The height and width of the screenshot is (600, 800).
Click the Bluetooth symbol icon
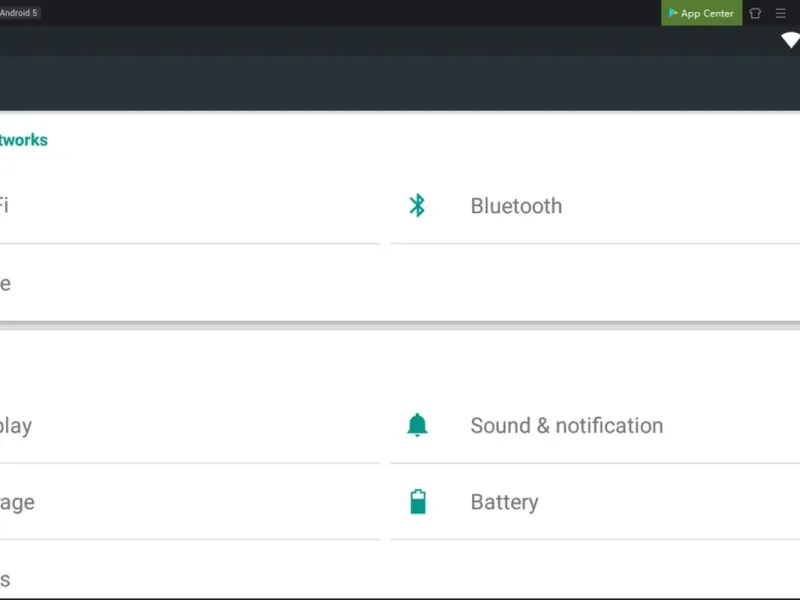[x=418, y=206]
